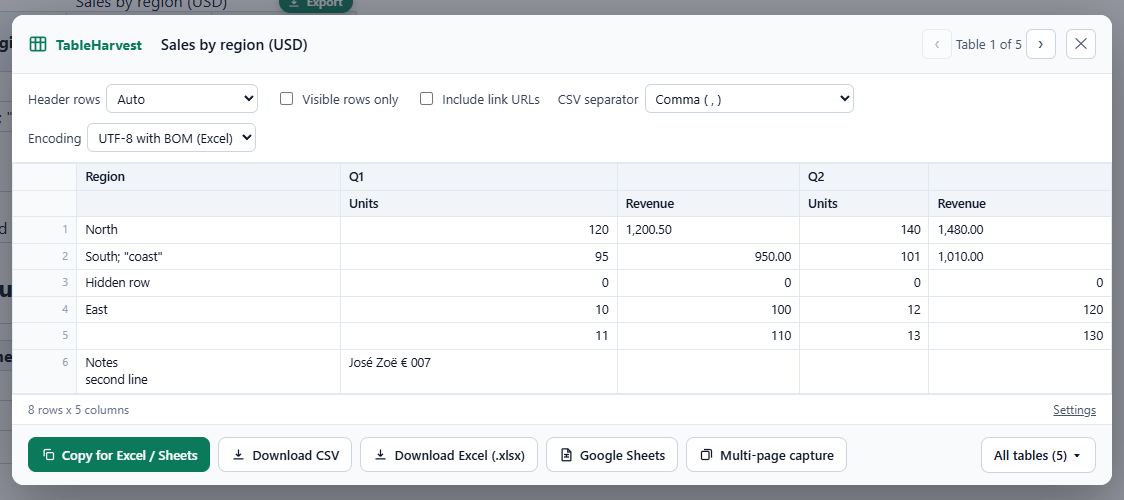The width and height of the screenshot is (1124, 500).
Task: Select the 'José Zoë € 007' cell
Action: (x=478, y=371)
